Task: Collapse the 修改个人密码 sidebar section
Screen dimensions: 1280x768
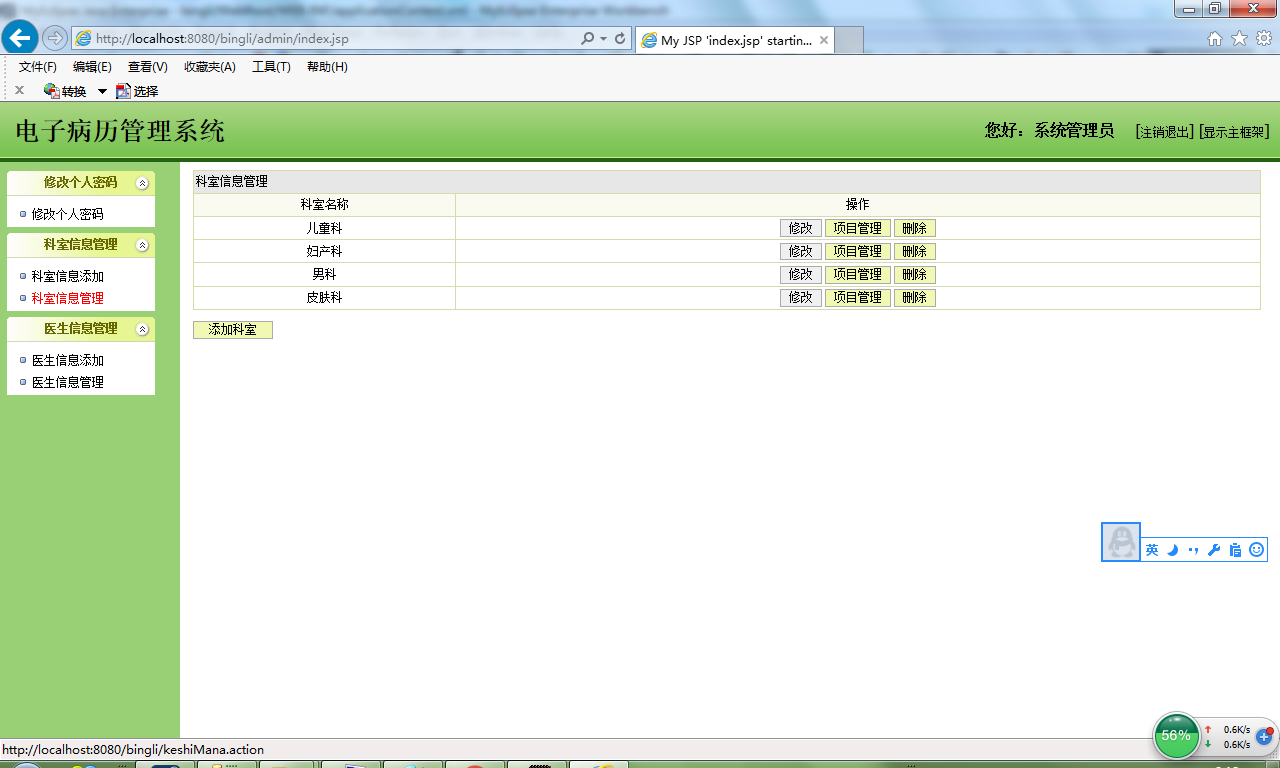Action: point(142,183)
